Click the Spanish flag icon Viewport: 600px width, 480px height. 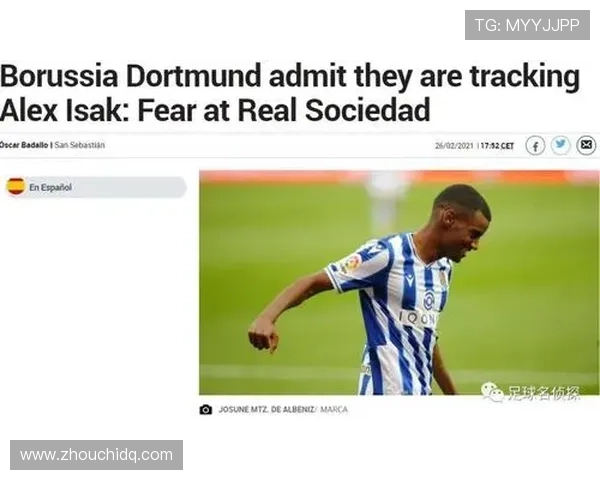pyautogui.click(x=16, y=186)
